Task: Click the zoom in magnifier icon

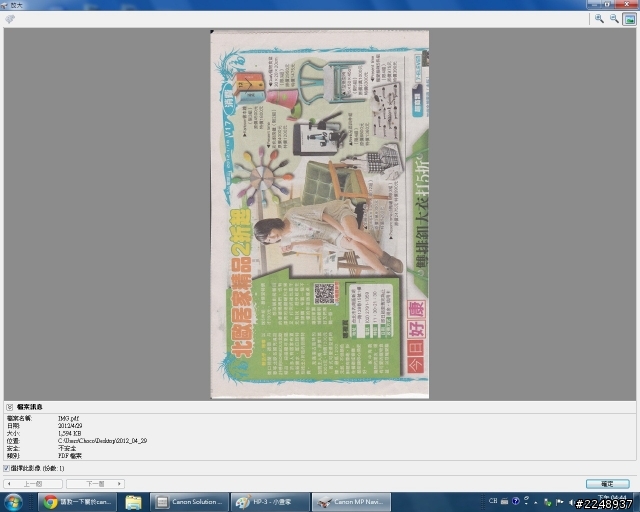Action: coord(599,19)
